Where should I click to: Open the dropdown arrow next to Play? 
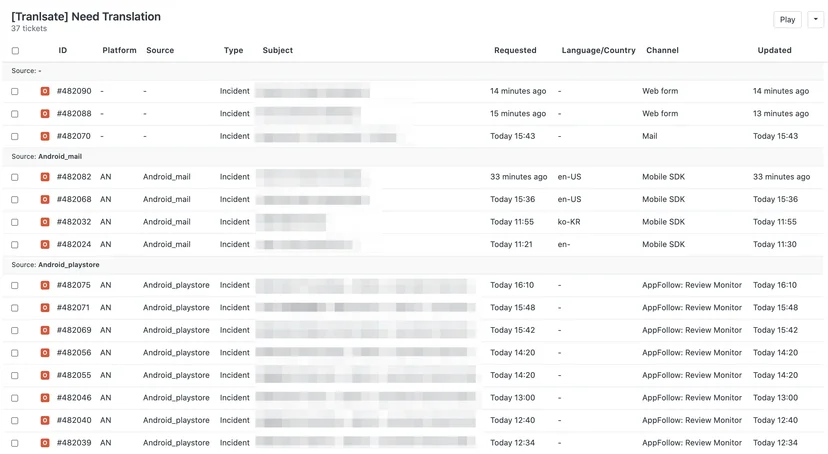pyautogui.click(x=815, y=20)
